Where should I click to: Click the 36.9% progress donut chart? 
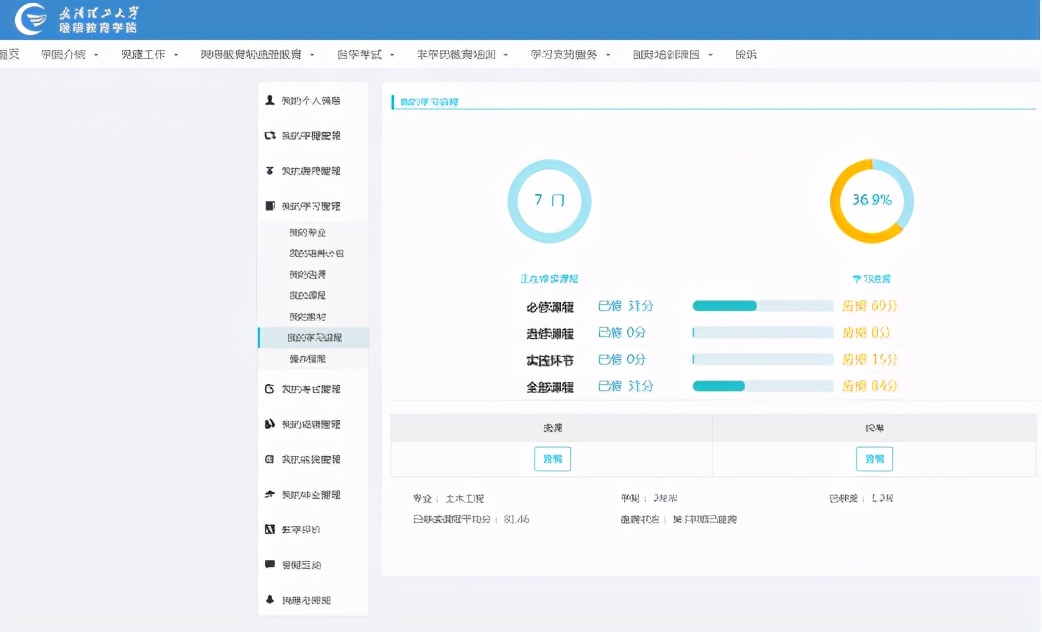click(x=870, y=200)
